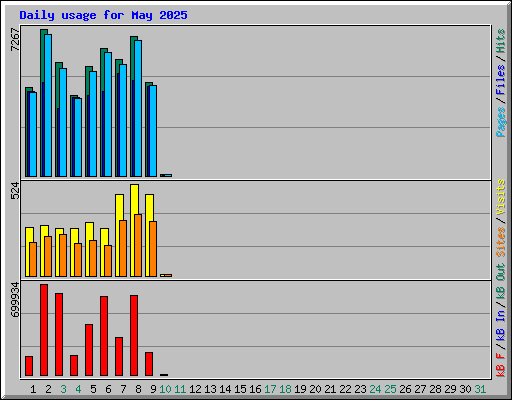Click day 7 on the x-axis
Image resolution: width=512 pixels, height=400 pixels.
(x=123, y=389)
